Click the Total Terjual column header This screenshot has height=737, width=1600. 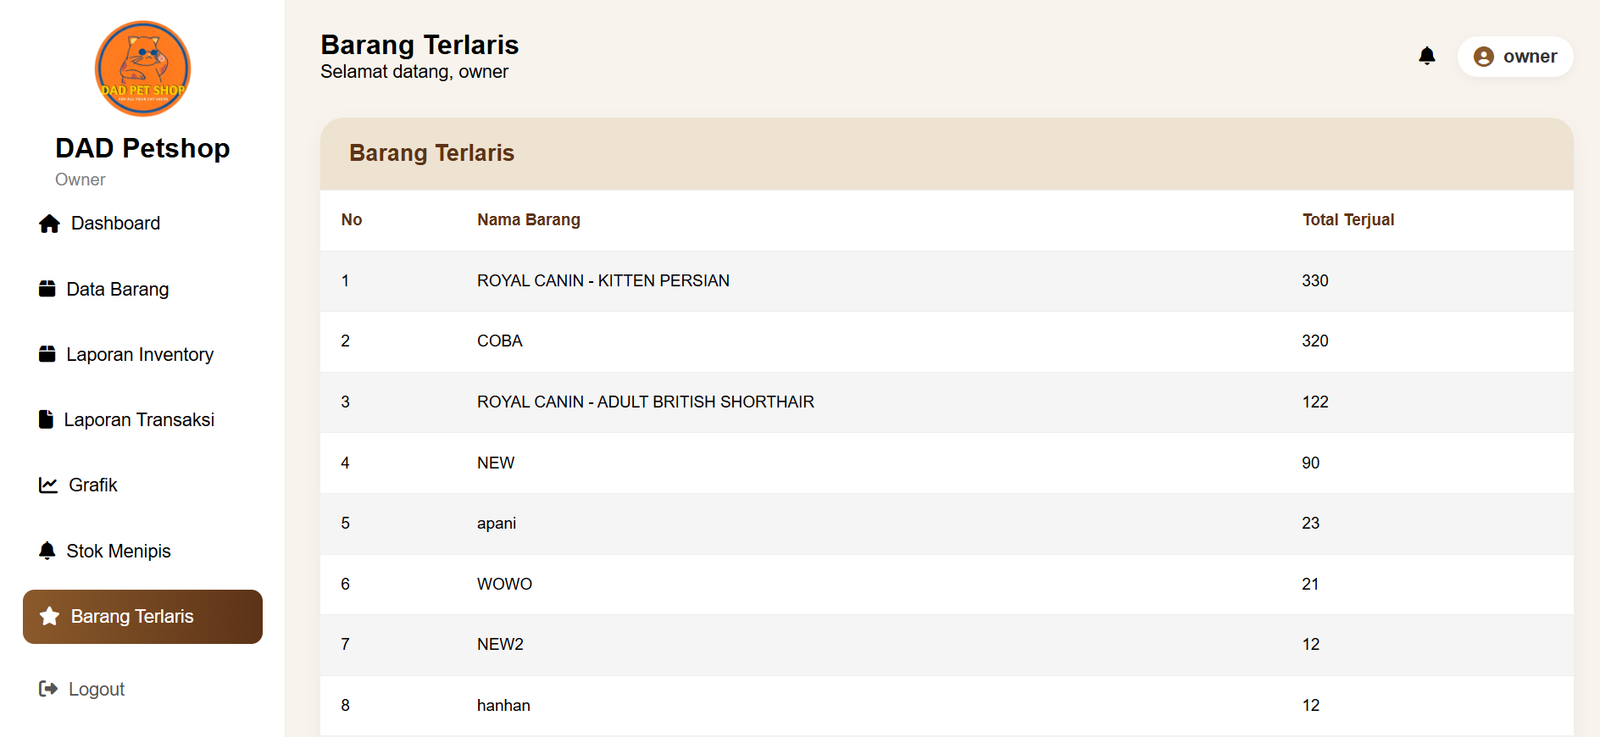tap(1348, 220)
